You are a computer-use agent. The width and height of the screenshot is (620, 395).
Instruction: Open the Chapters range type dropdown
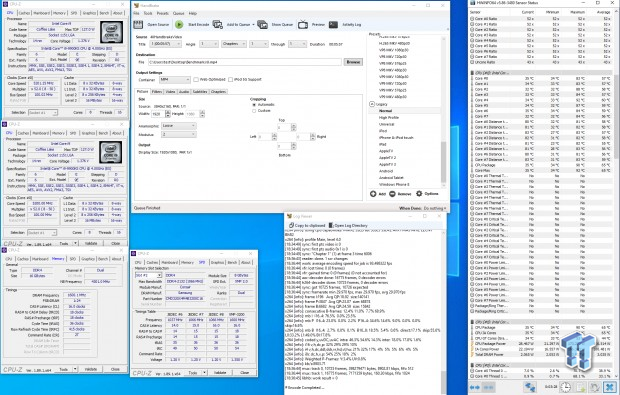coord(234,44)
